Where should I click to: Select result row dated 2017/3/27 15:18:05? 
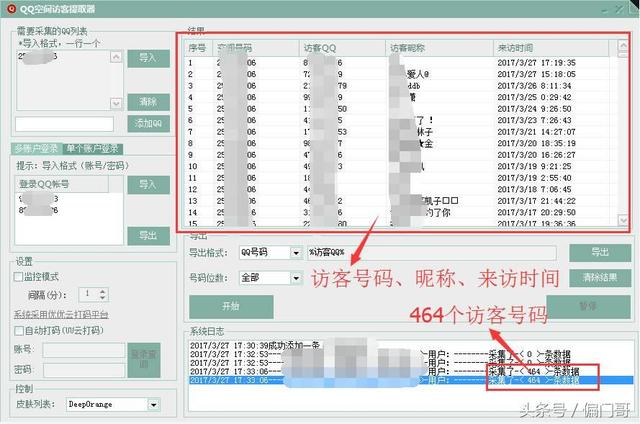(x=400, y=74)
